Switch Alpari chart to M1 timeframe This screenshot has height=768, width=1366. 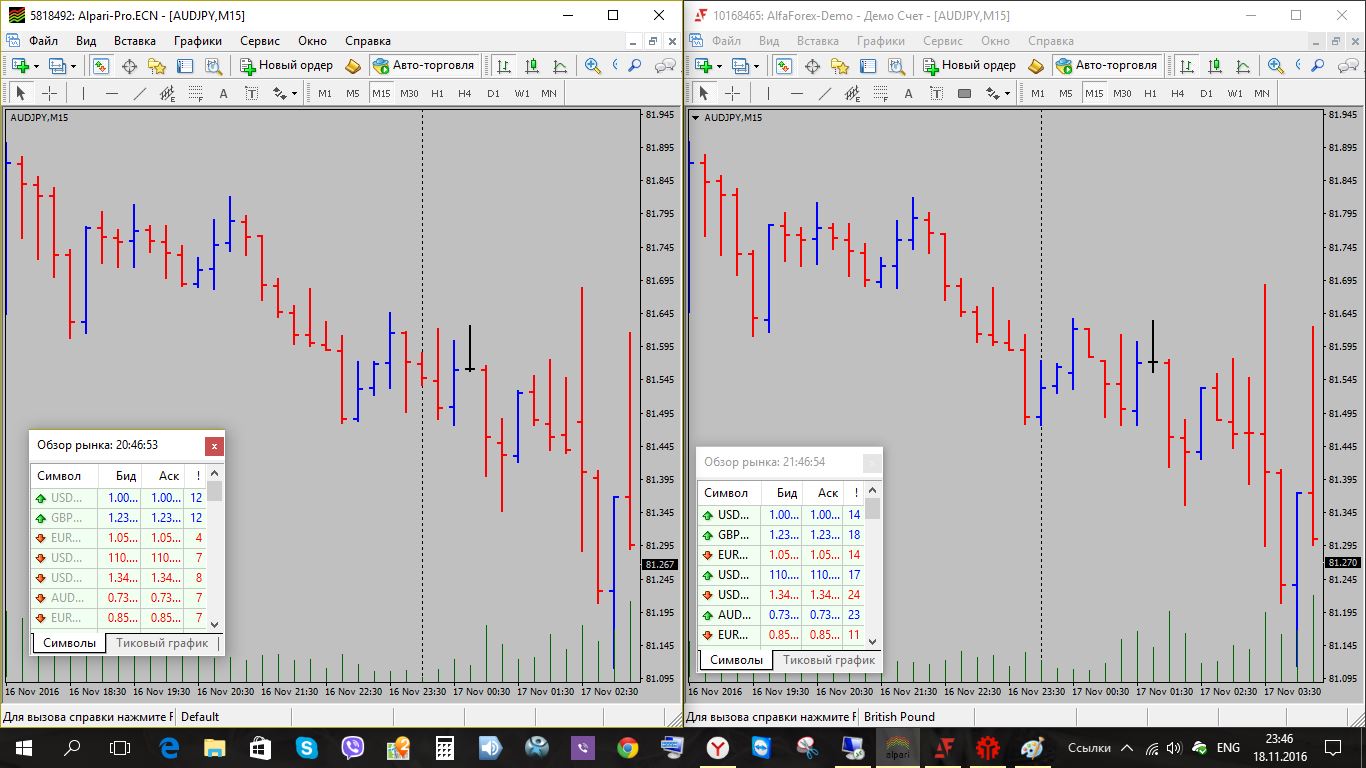(325, 93)
